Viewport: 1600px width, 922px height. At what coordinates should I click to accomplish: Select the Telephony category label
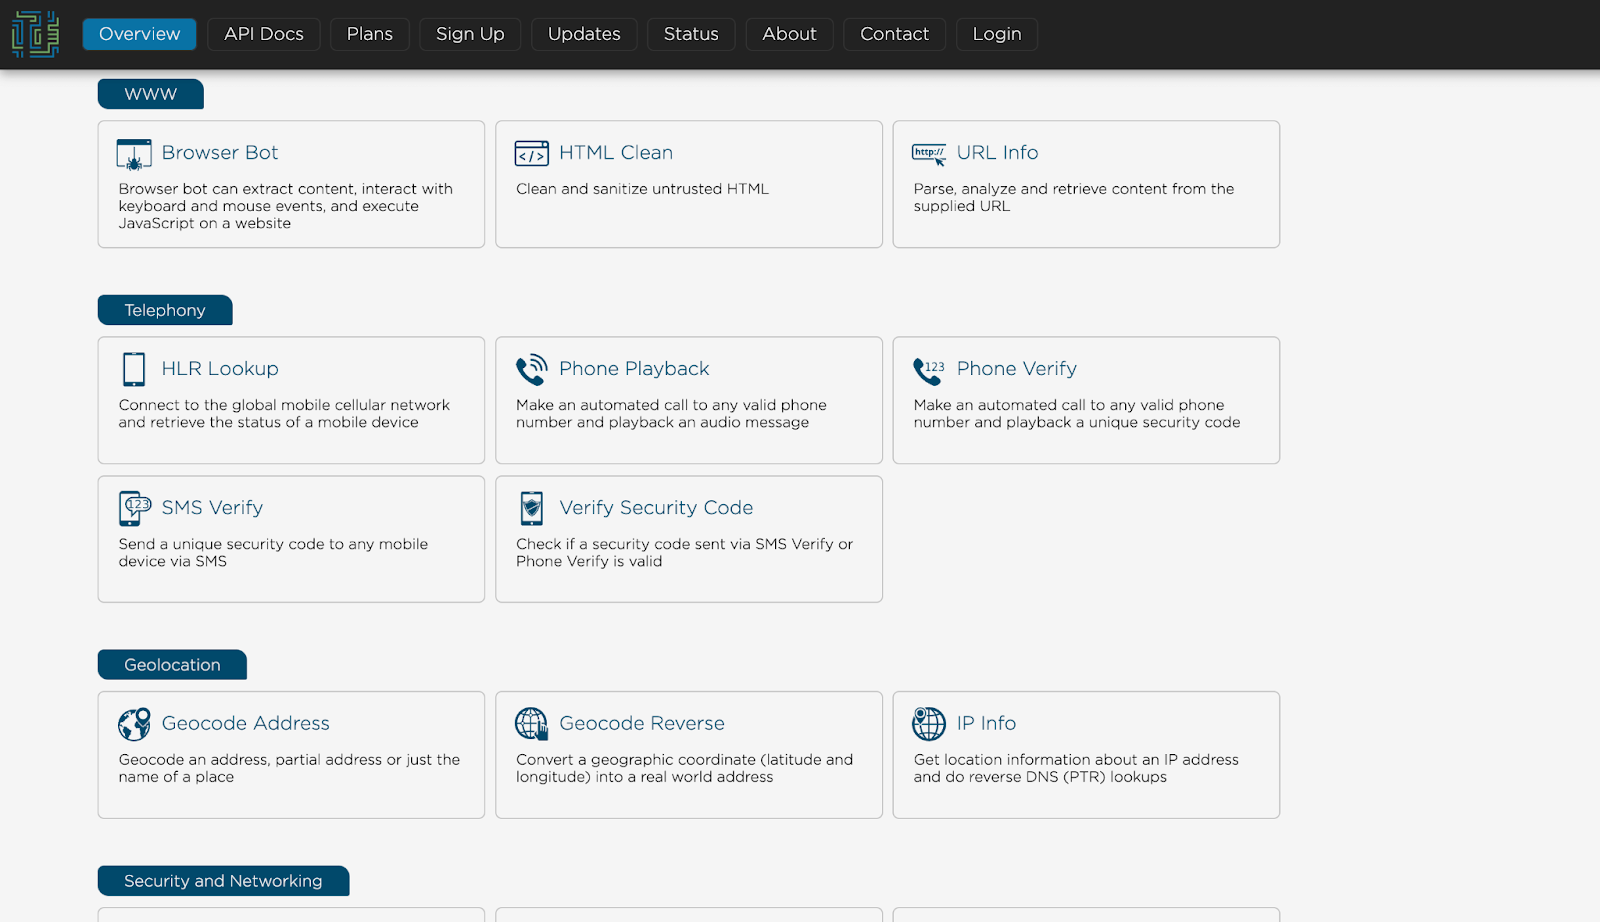[x=165, y=310]
